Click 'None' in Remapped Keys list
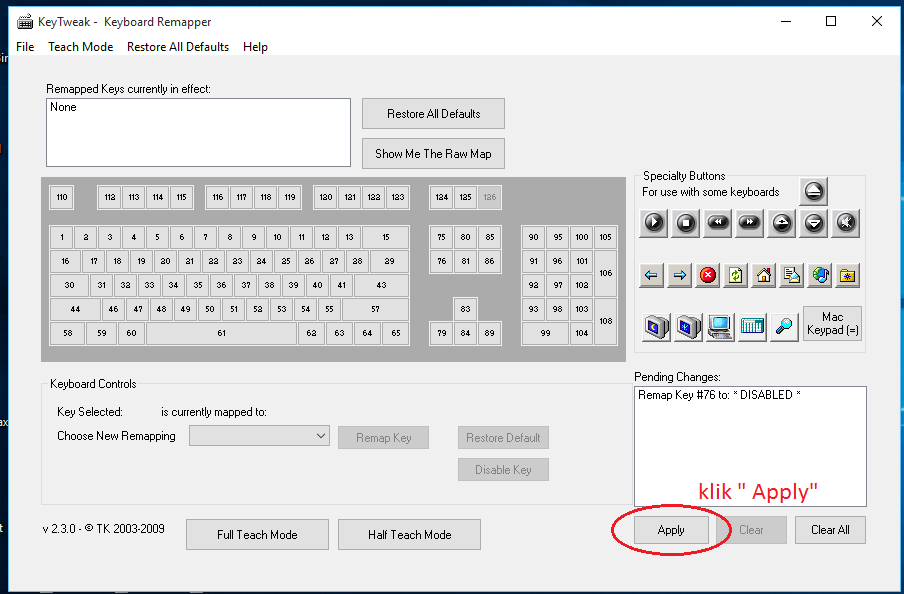Screen dimensions: 904x594 [x=63, y=107]
